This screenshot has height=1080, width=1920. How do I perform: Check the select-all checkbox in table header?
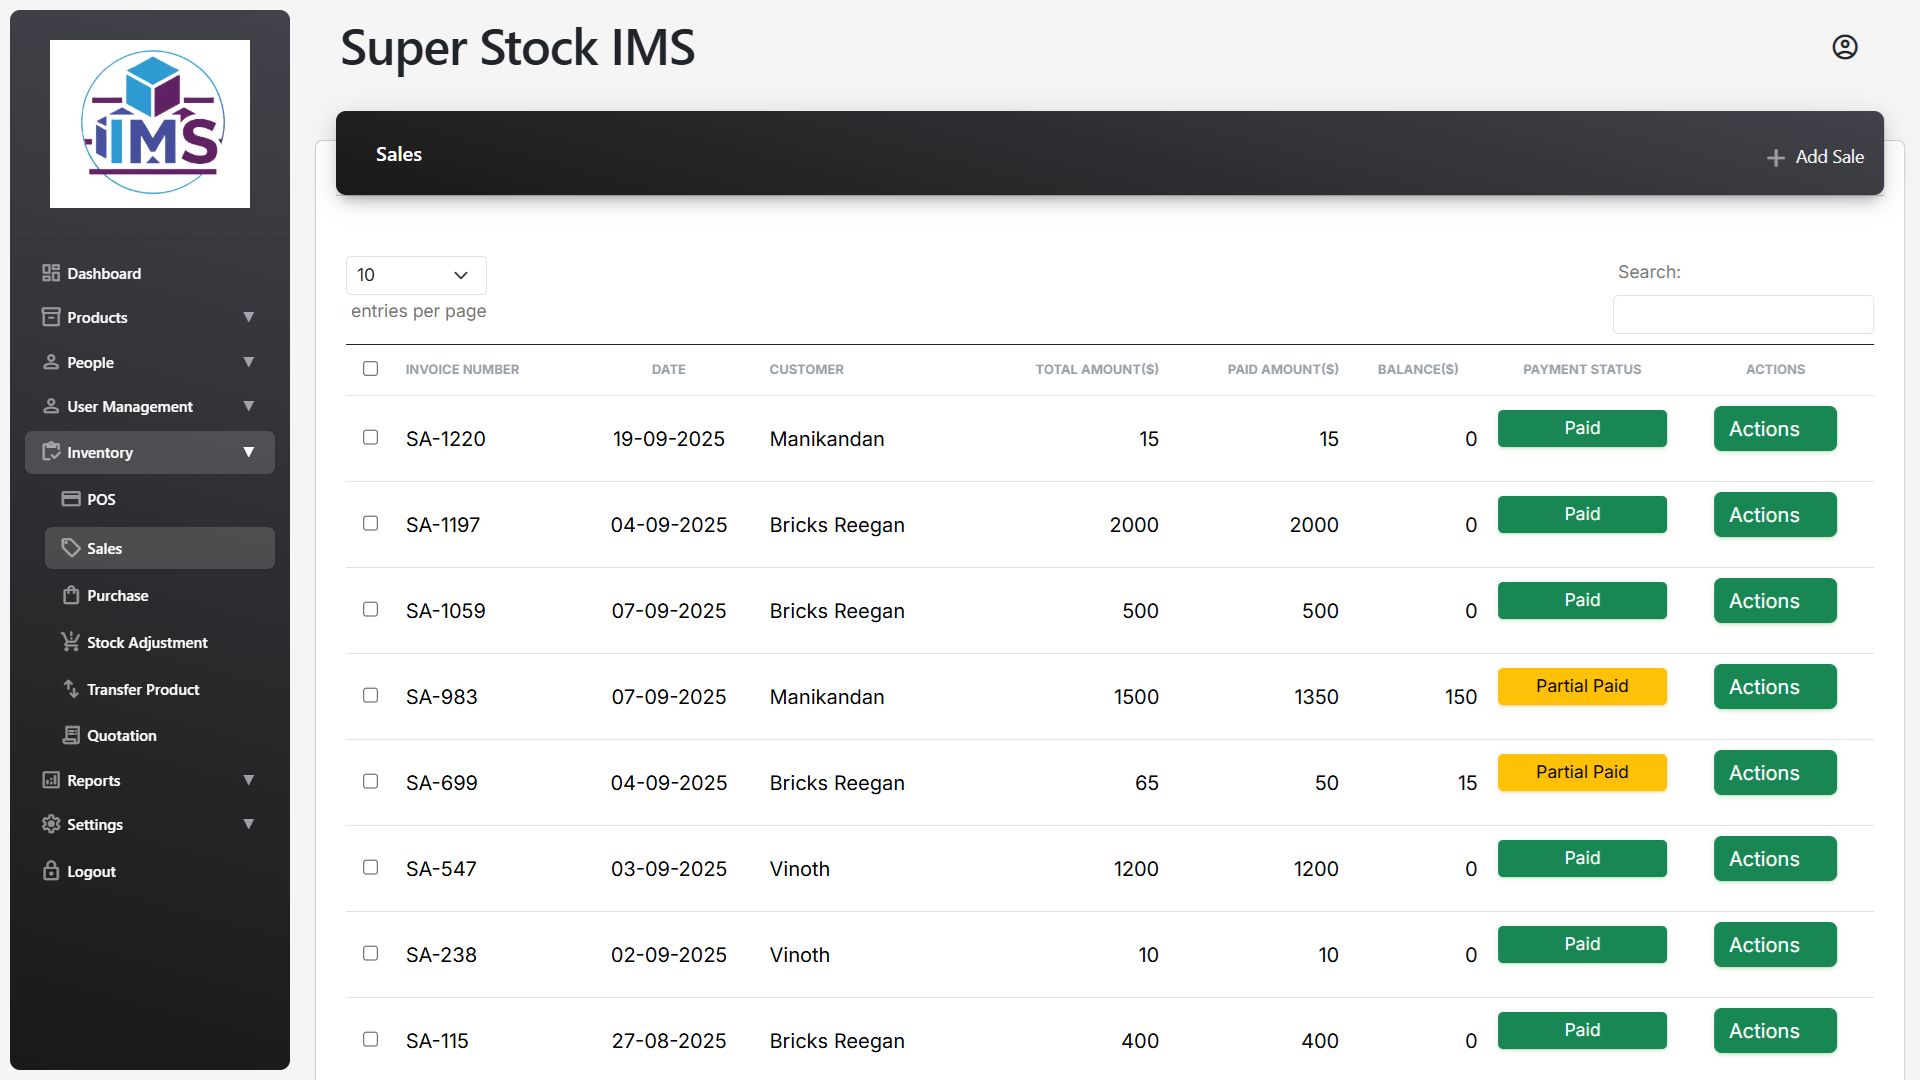point(370,369)
